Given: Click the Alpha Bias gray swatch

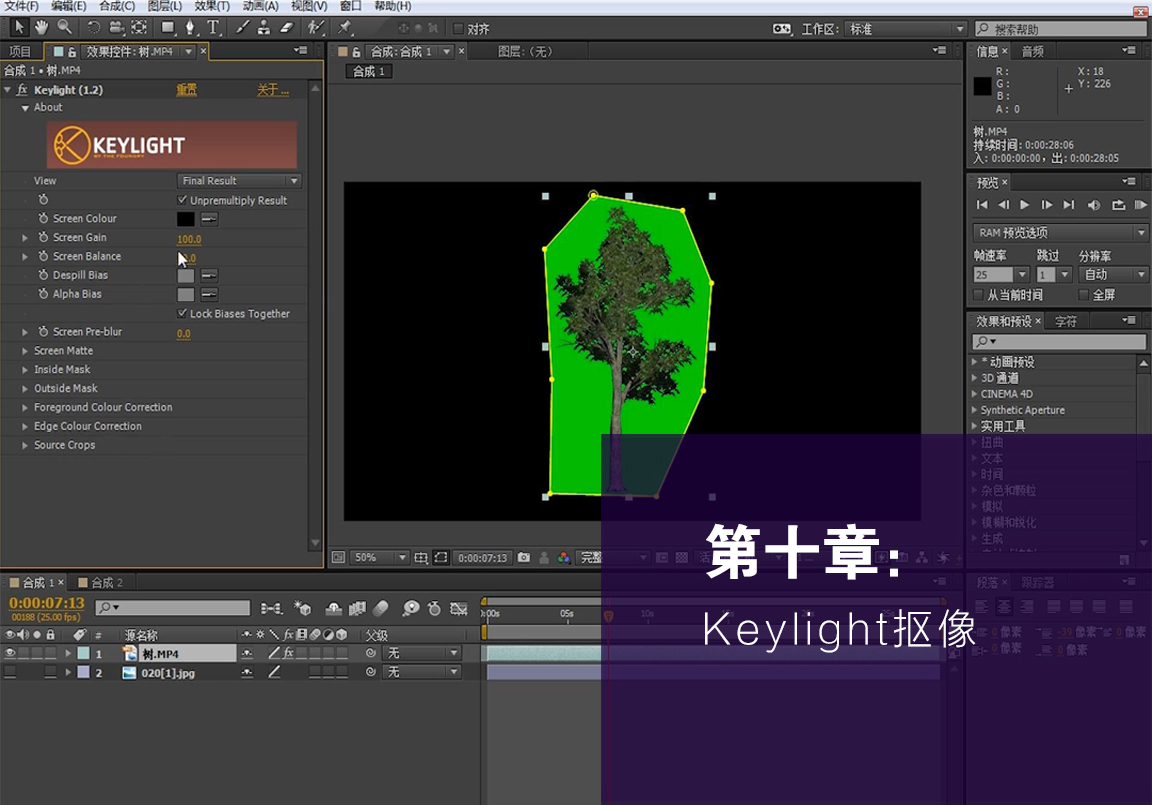Looking at the screenshot, I should click(x=186, y=295).
